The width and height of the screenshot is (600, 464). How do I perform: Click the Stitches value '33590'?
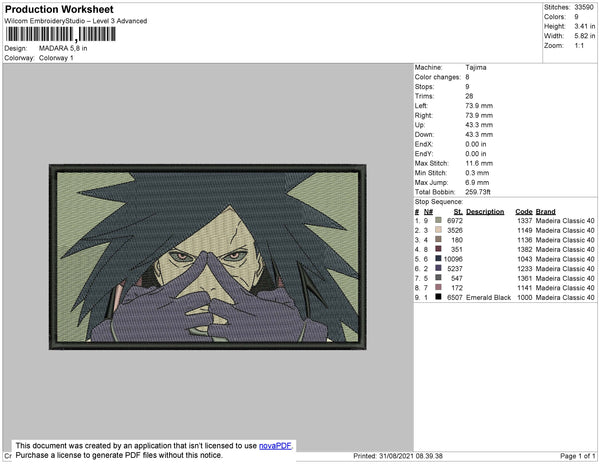584,7
